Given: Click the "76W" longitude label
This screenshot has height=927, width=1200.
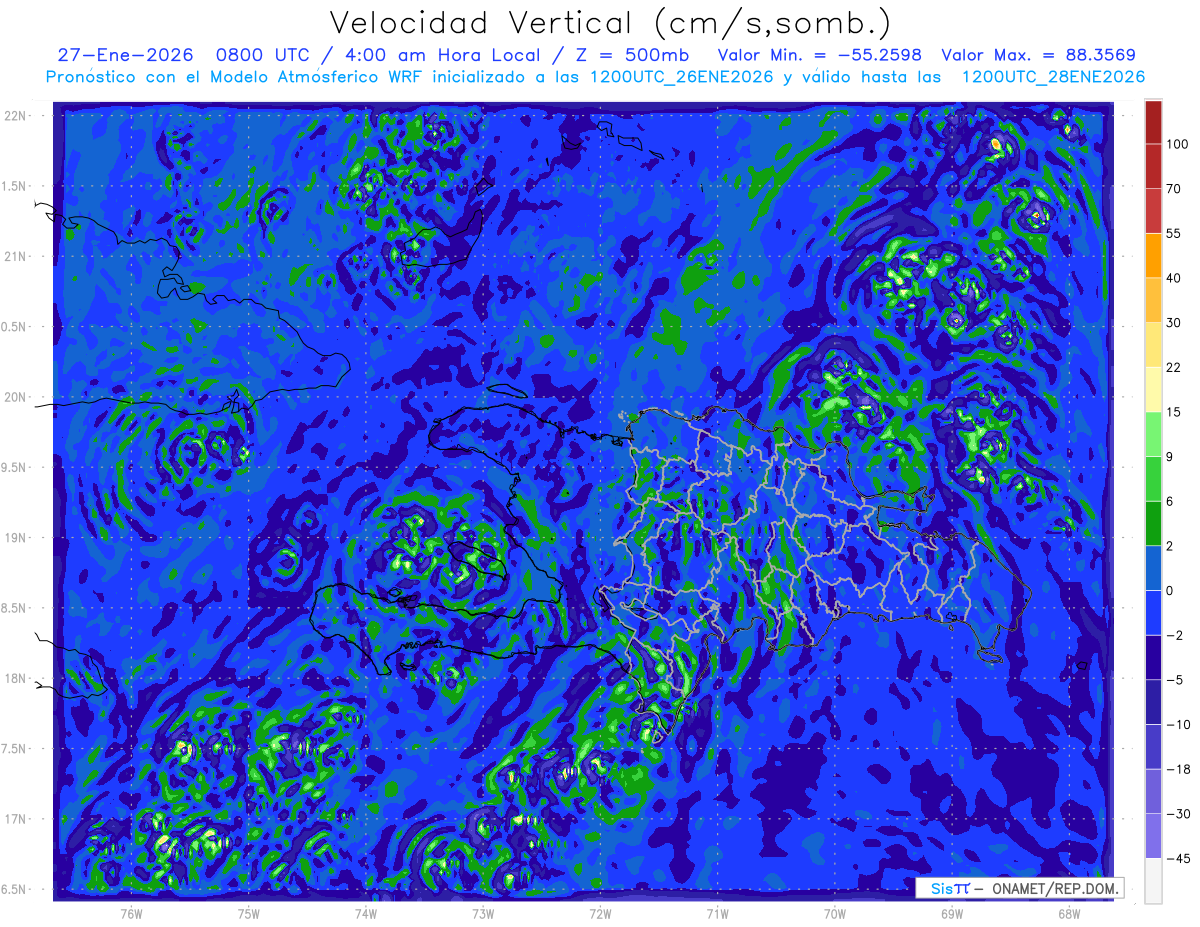Looking at the screenshot, I should [x=131, y=913].
